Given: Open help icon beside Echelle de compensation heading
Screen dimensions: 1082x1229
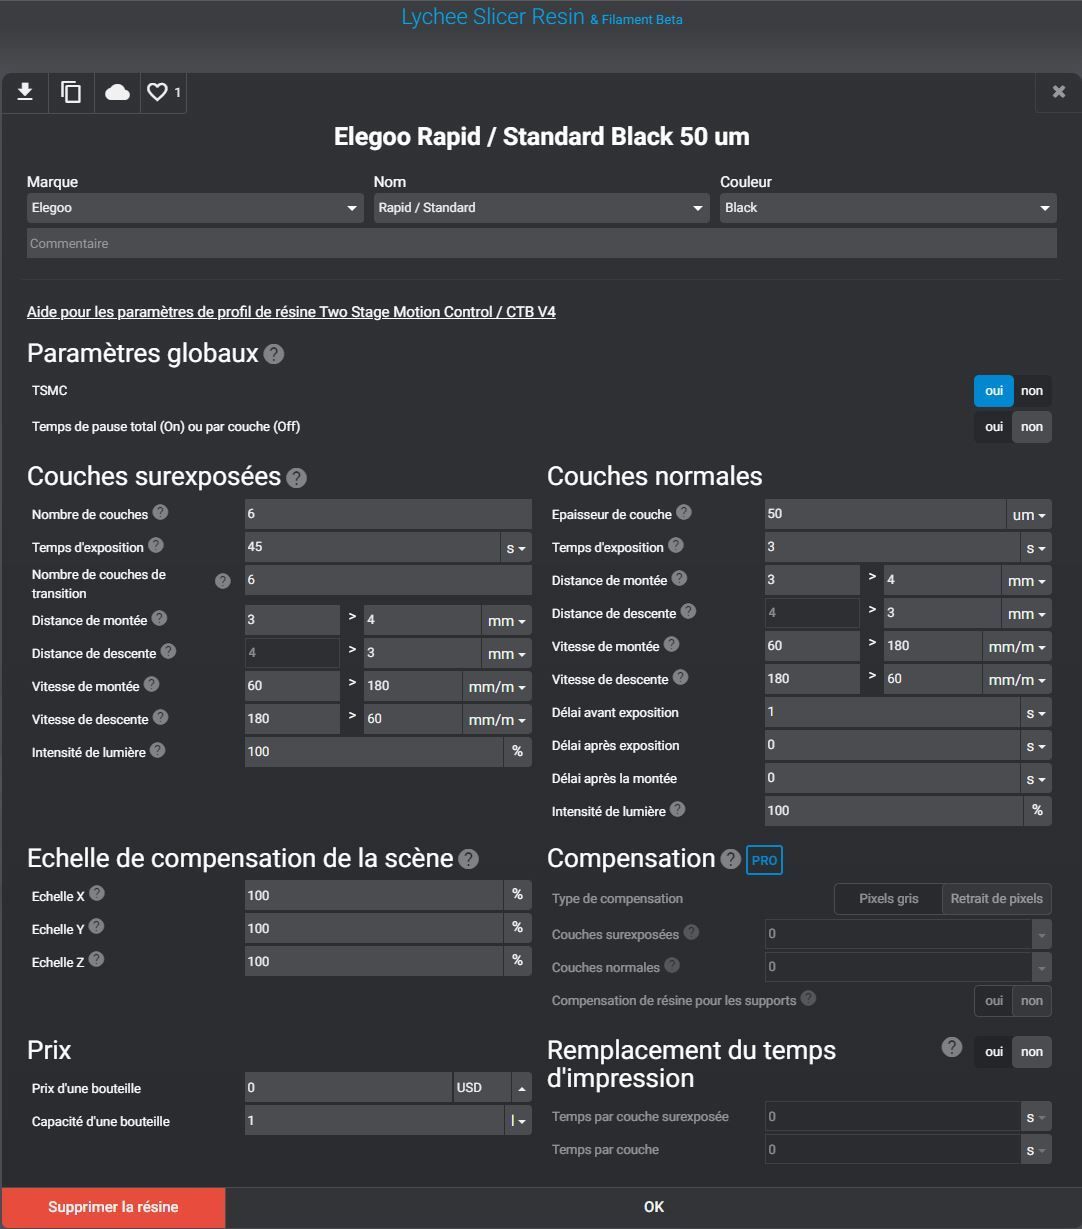Looking at the screenshot, I should coord(468,859).
